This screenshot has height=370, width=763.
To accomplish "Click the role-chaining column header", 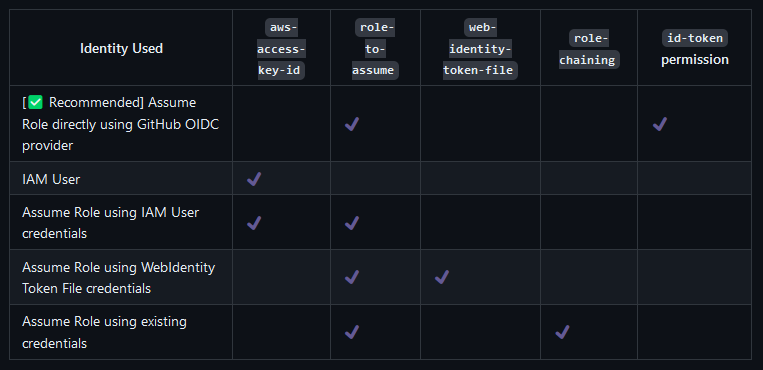I will [x=589, y=49].
